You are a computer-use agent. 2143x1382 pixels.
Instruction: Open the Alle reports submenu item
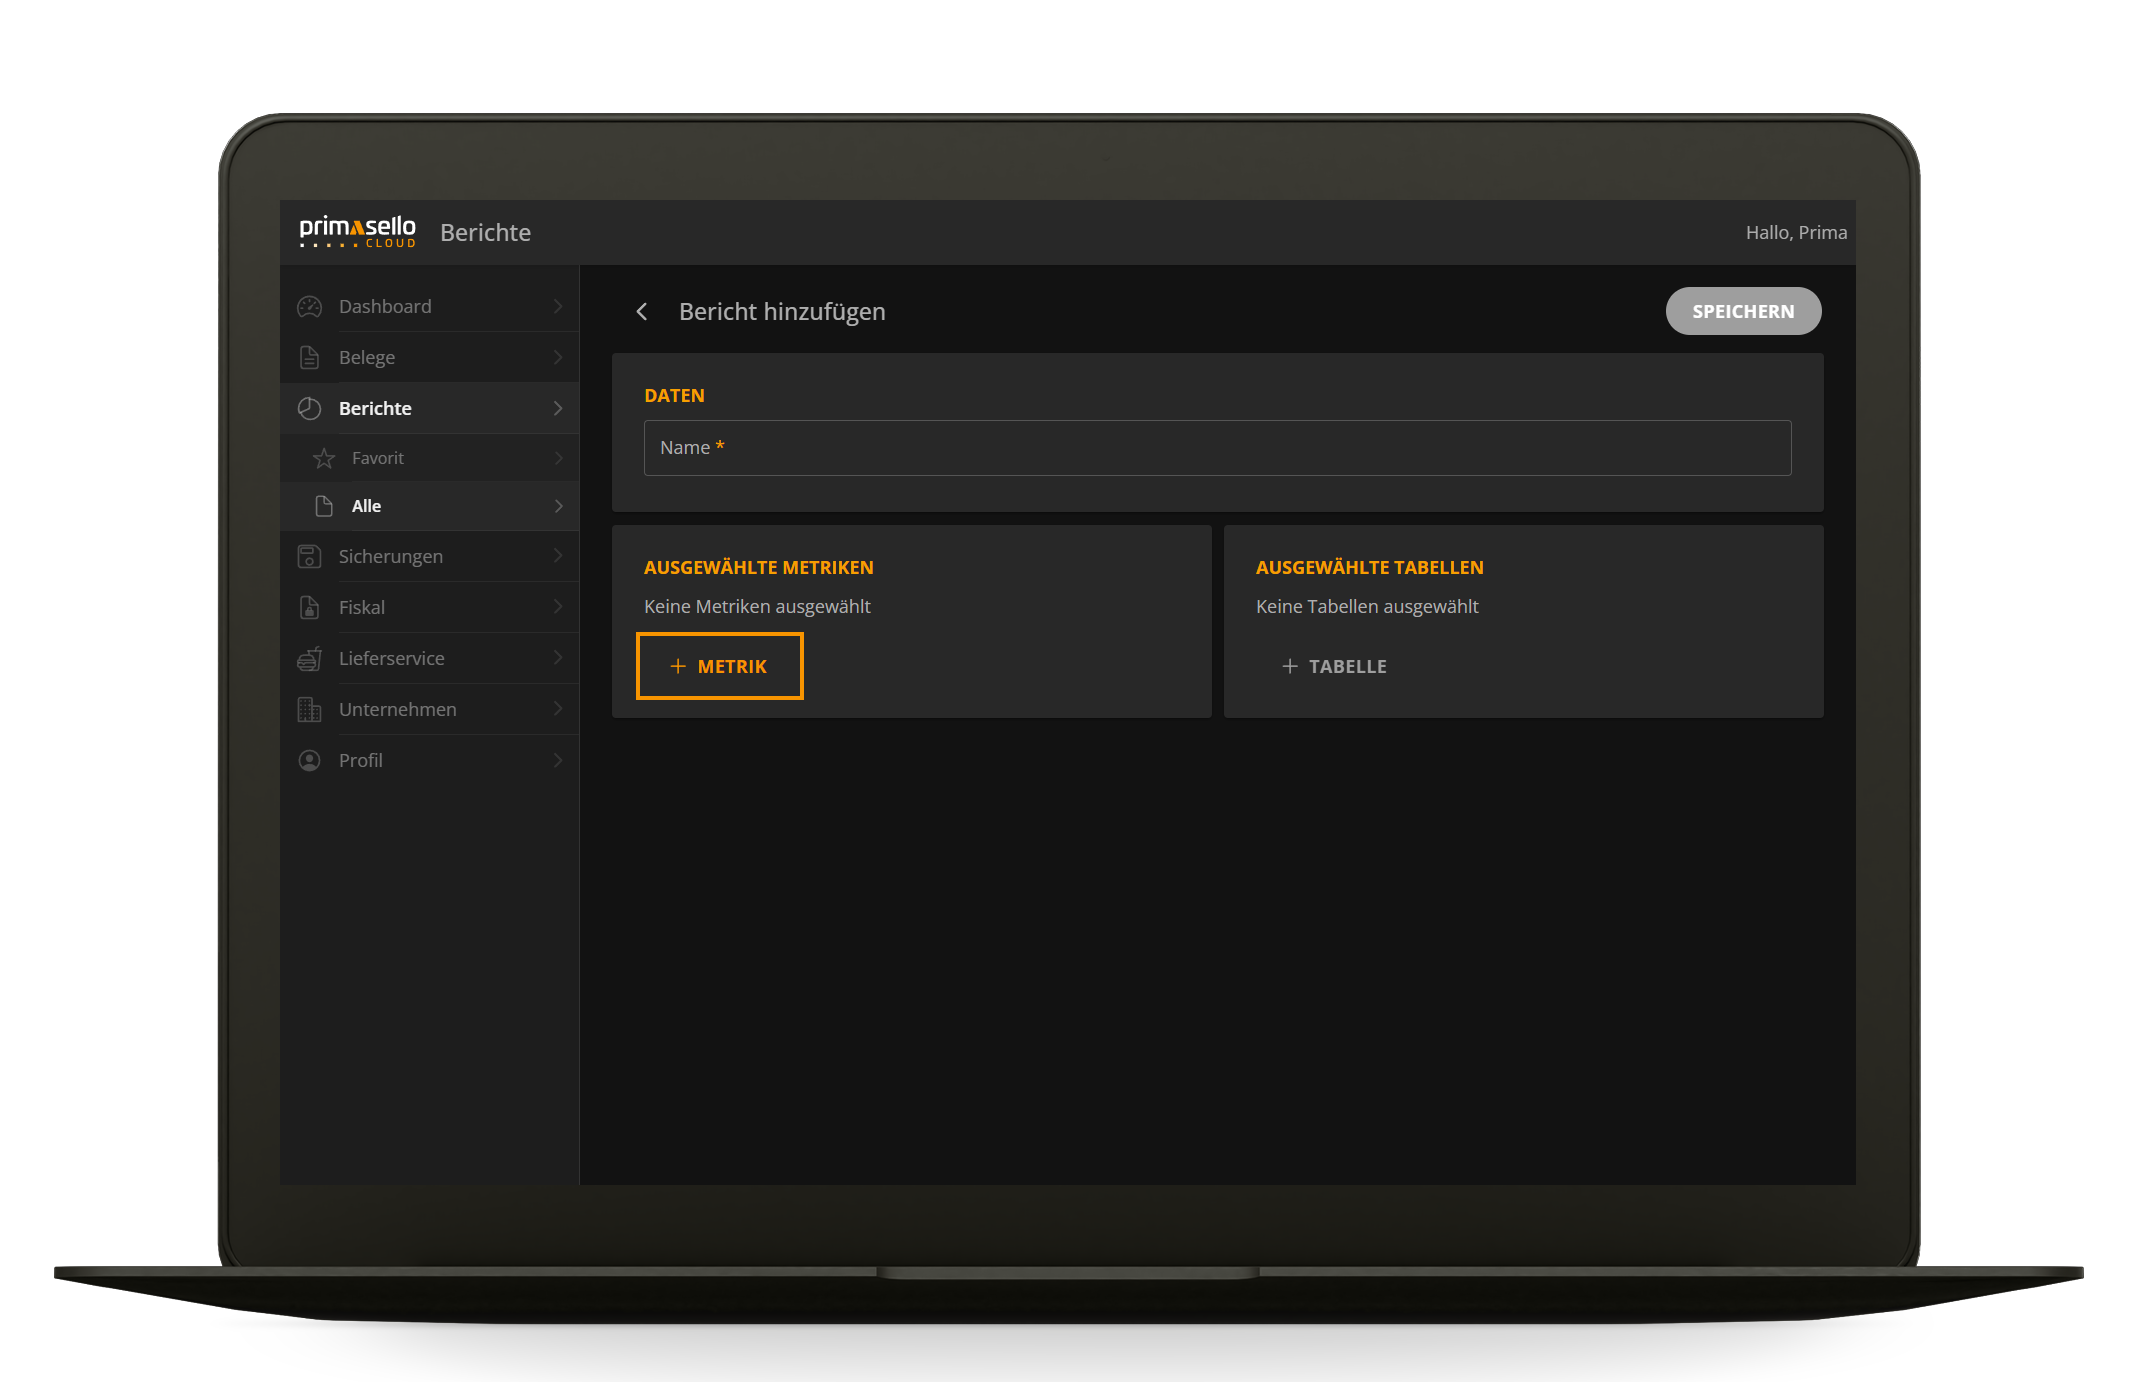pos(367,506)
